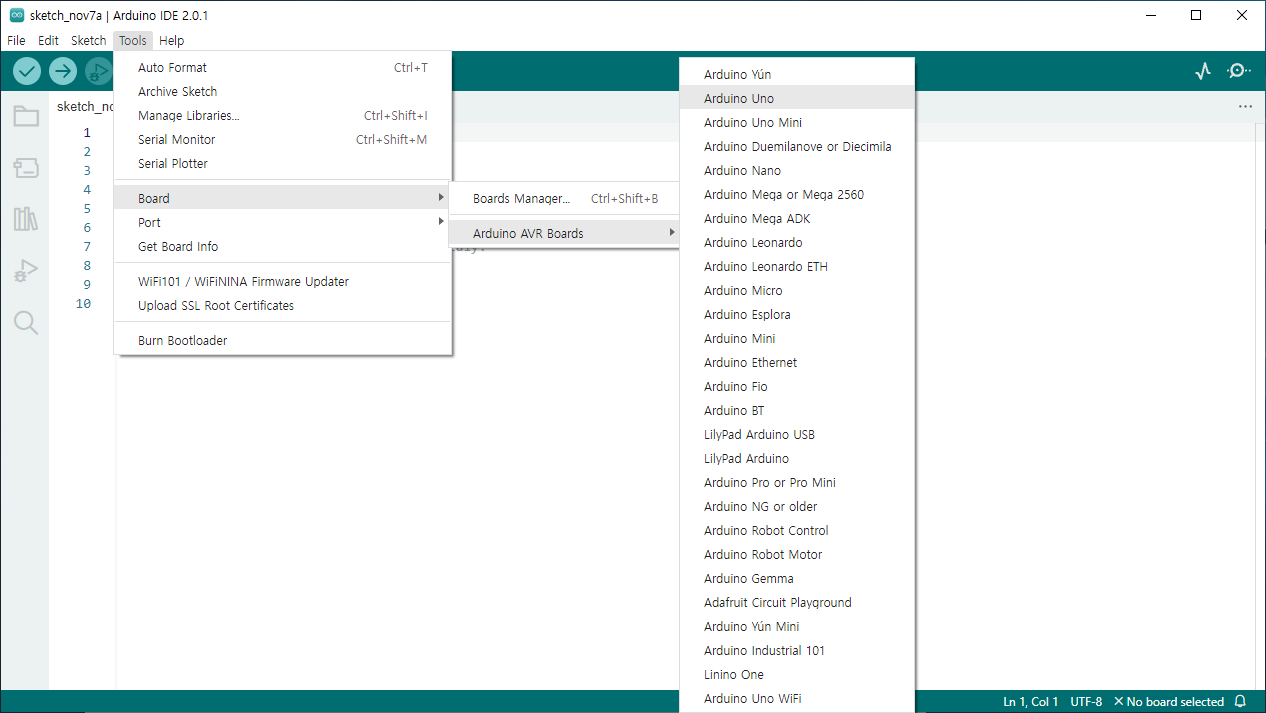The height and width of the screenshot is (713, 1266).
Task: Select Arduino Industrial 101 board
Action: 797,651
